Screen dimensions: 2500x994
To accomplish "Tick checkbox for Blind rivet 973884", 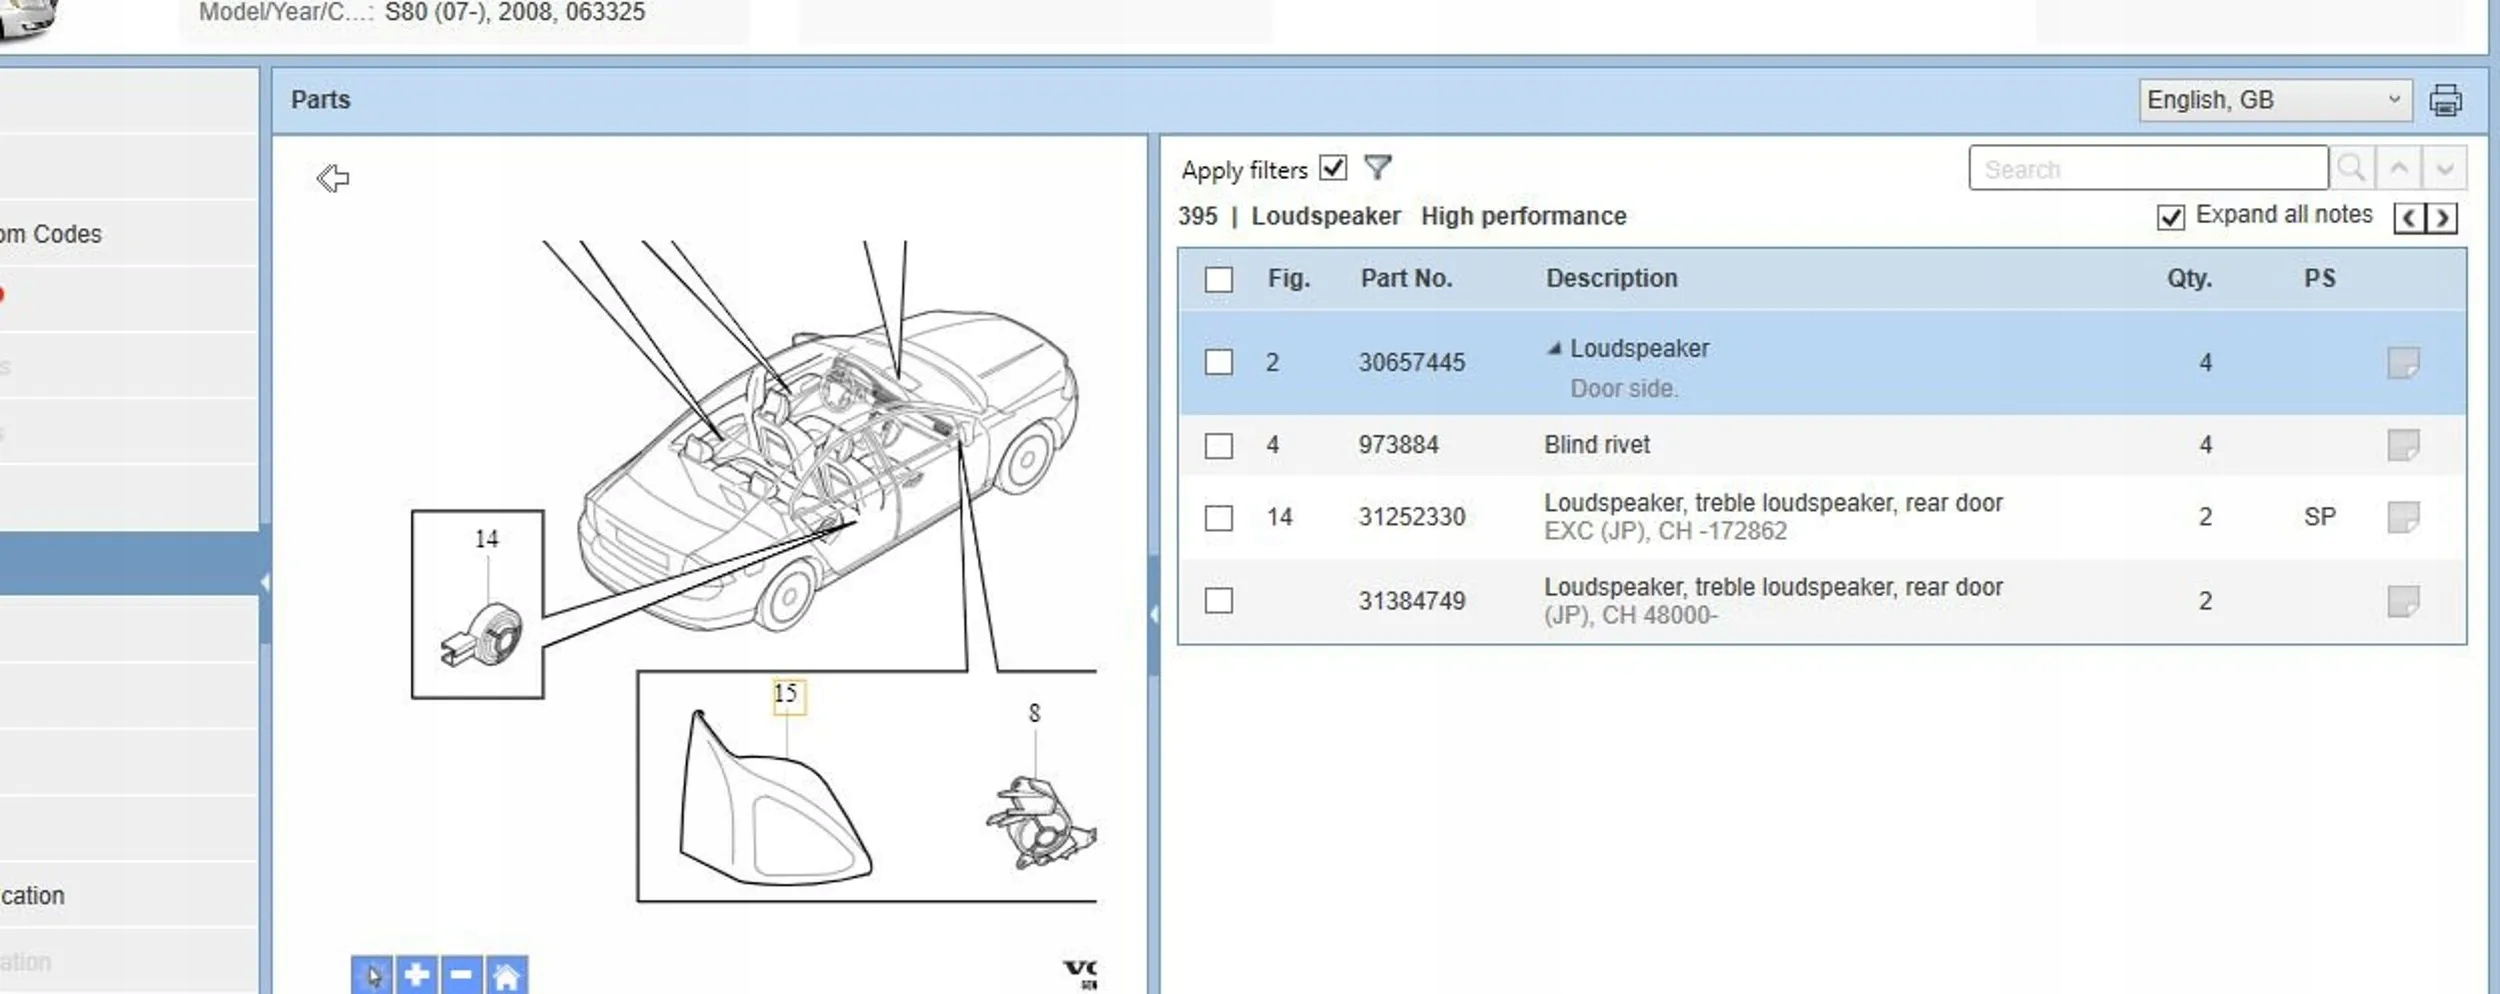I will coord(1218,445).
